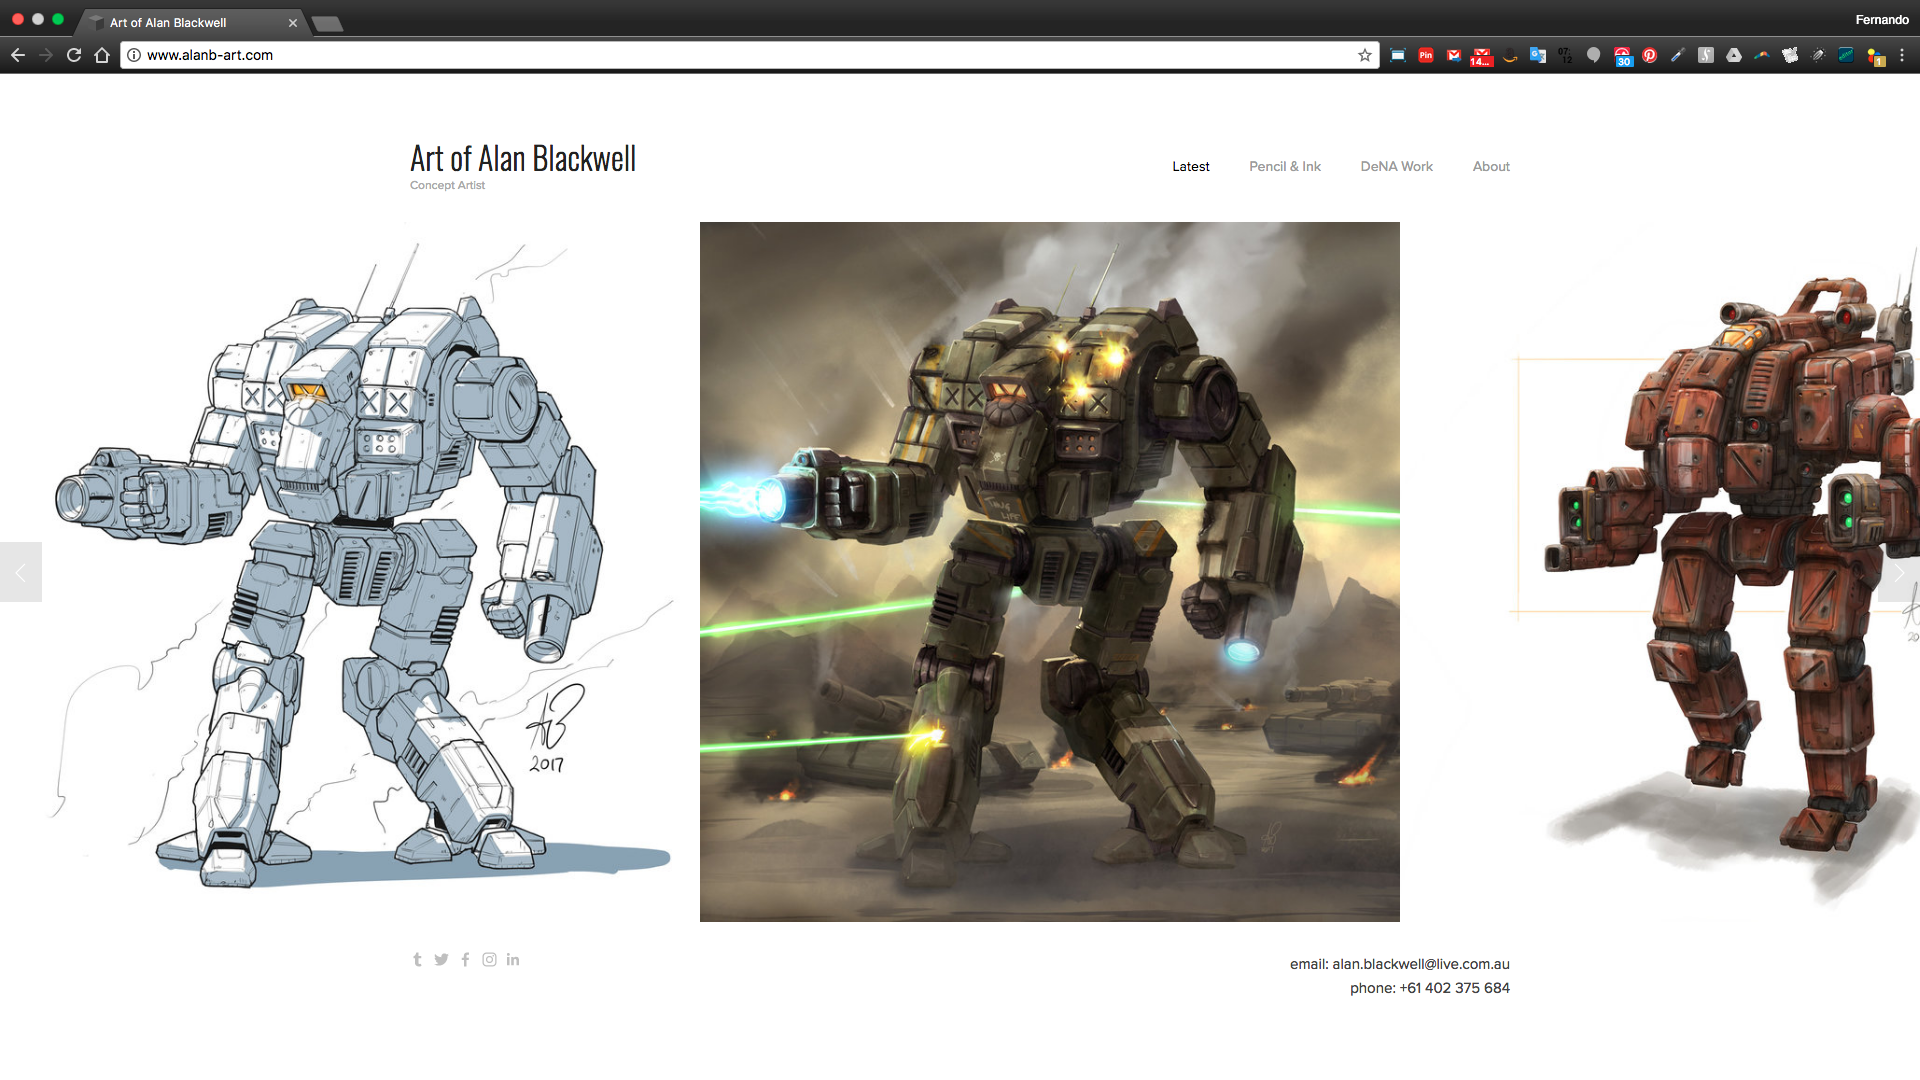The height and width of the screenshot is (1080, 1920).
Task: Go to Pencil & Ink section
Action: [x=1284, y=167]
